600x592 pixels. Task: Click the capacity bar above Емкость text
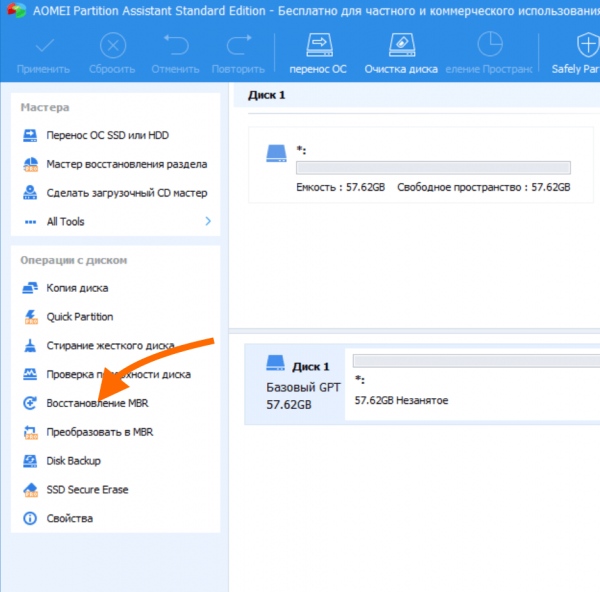point(433,168)
